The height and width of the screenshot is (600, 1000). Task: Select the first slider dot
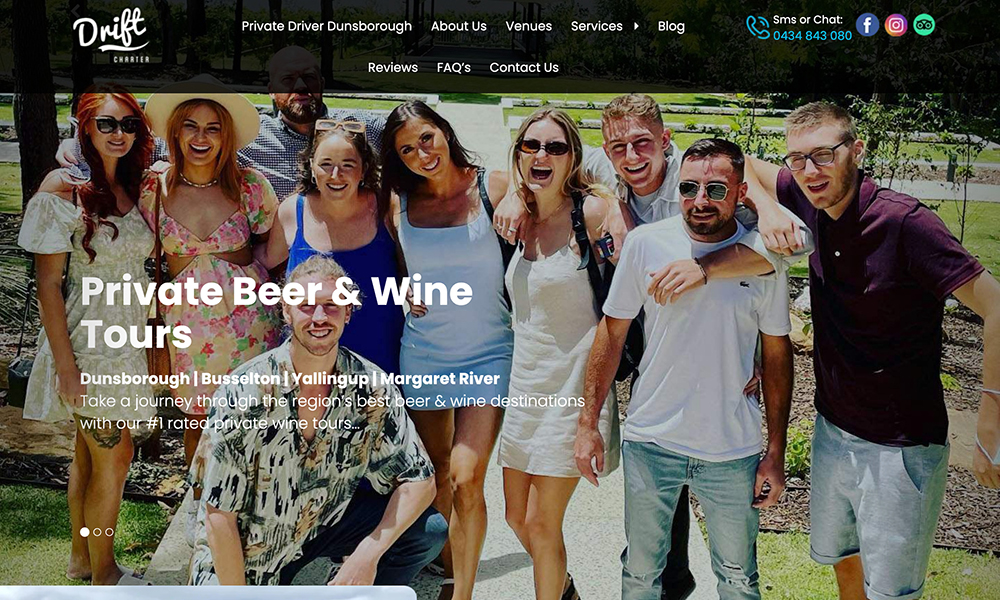point(84,532)
